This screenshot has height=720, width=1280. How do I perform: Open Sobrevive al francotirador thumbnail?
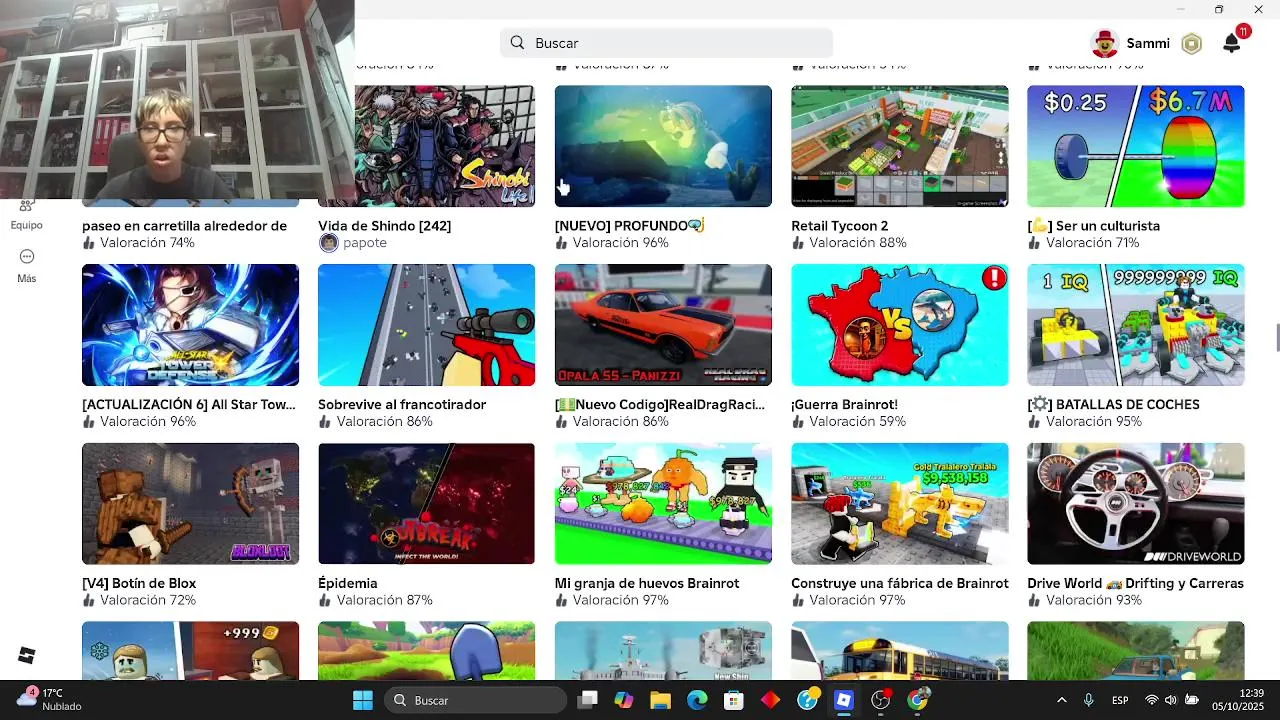tap(426, 325)
